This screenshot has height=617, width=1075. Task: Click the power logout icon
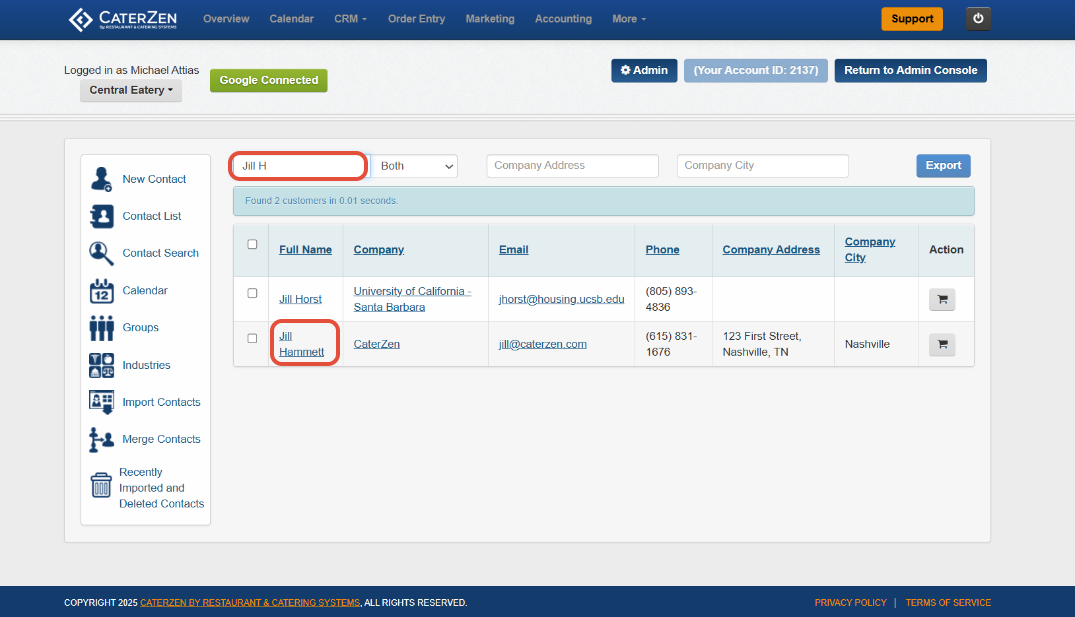[978, 19]
